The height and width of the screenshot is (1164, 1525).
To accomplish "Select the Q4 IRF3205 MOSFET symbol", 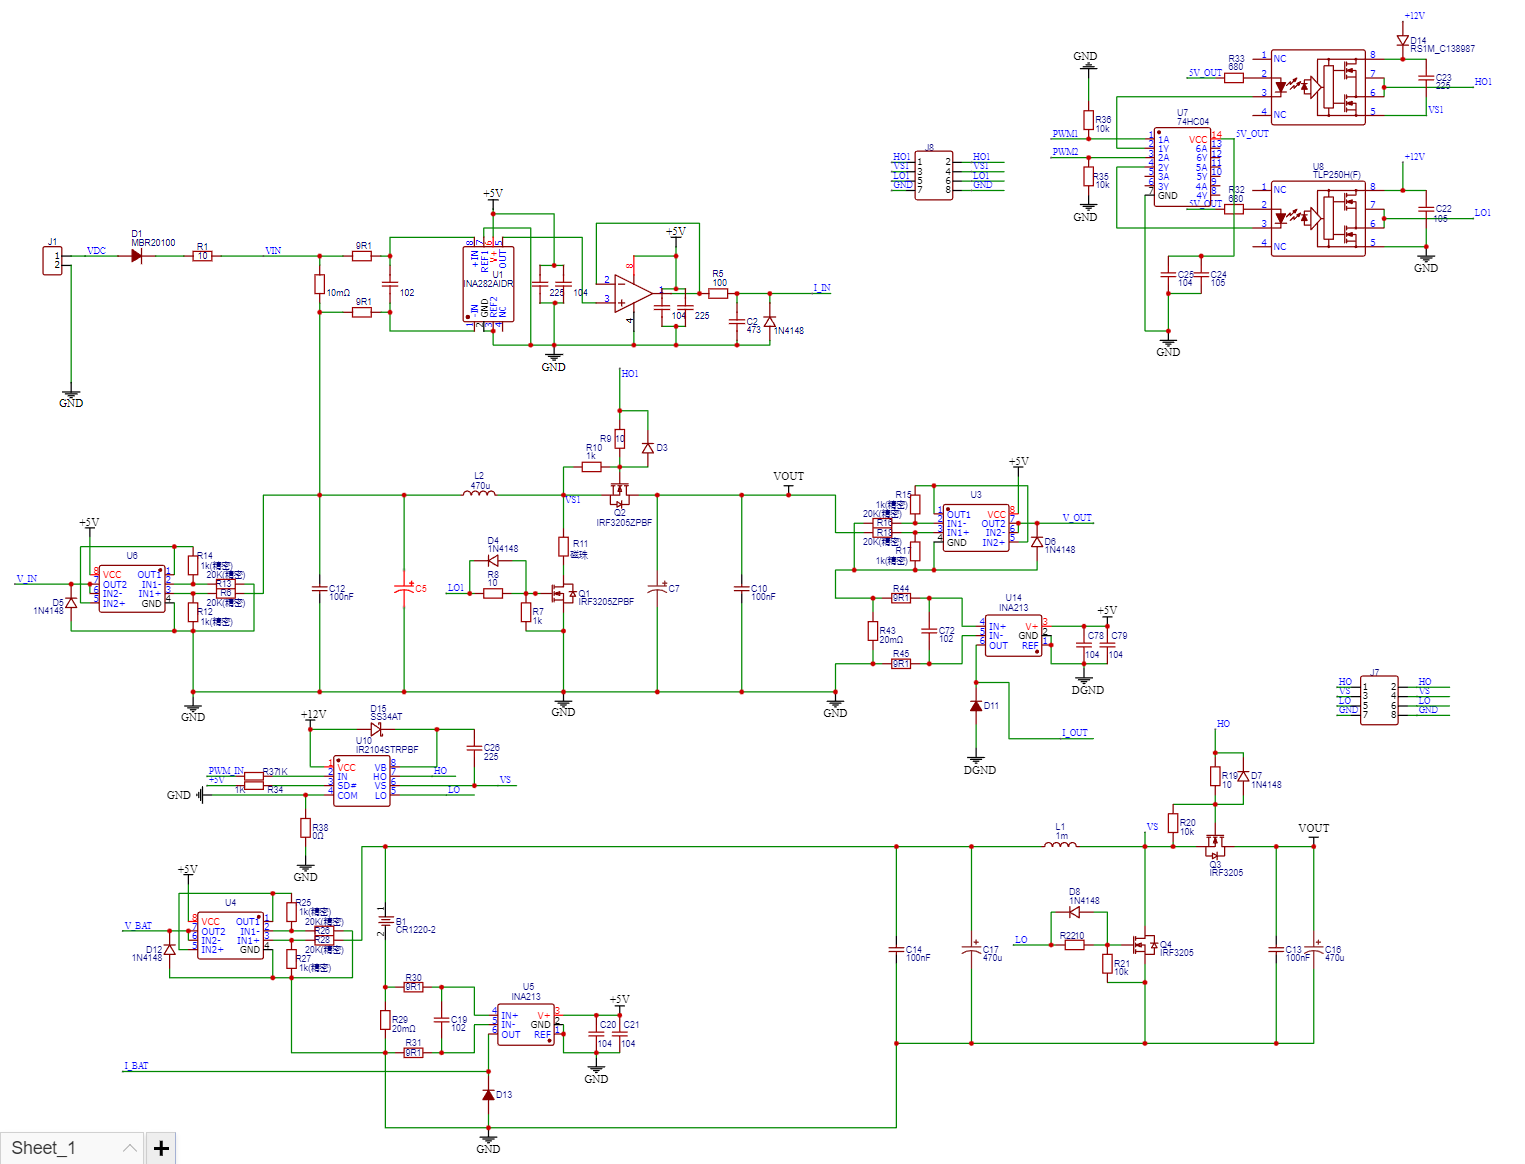I will tap(1144, 944).
